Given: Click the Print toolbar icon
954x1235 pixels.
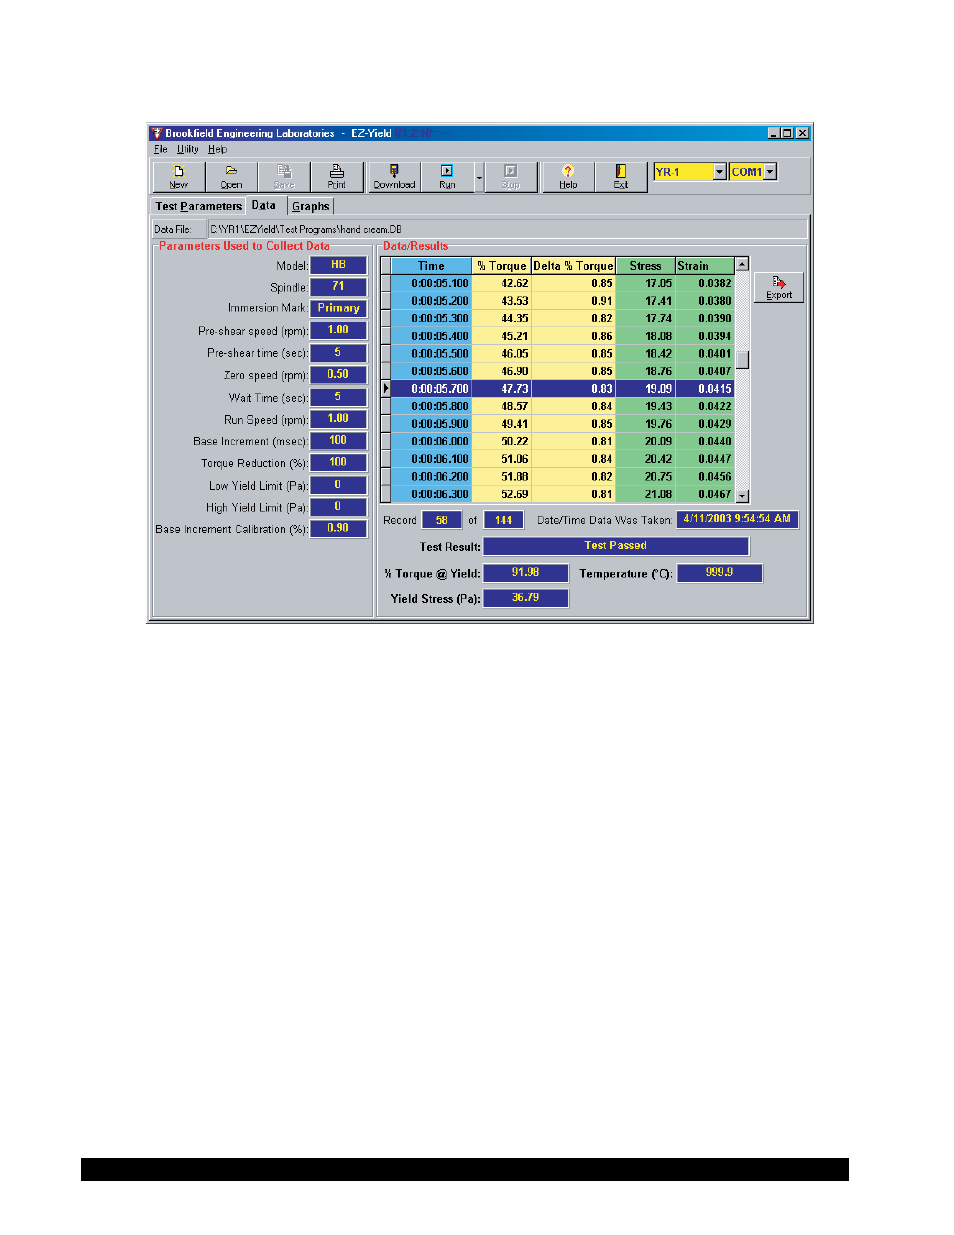Looking at the screenshot, I should 337,177.
